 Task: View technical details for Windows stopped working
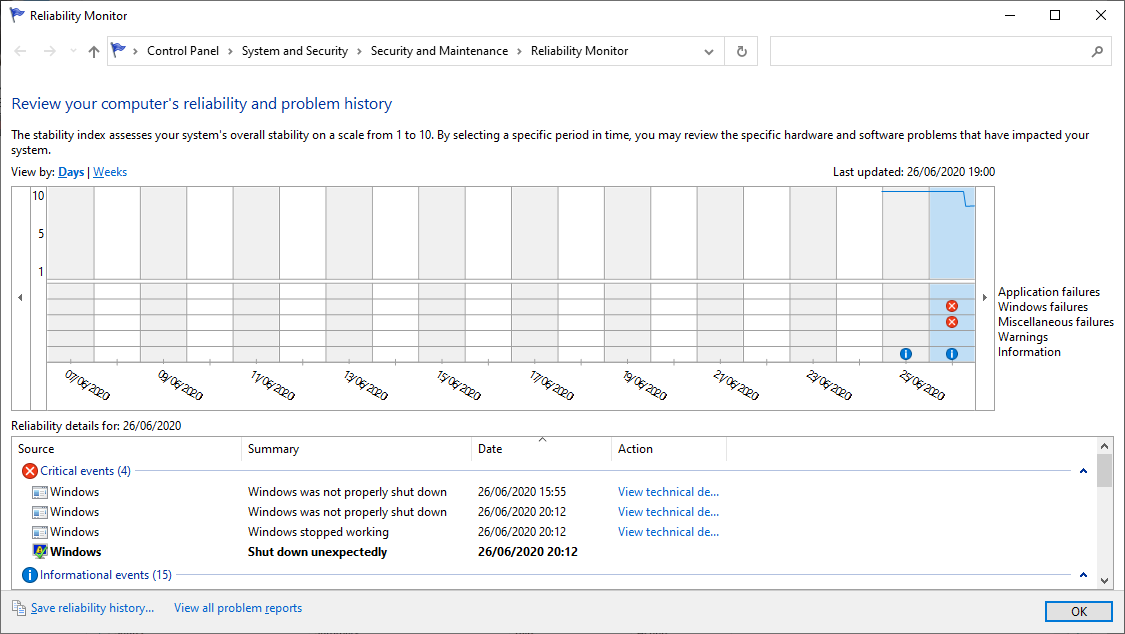pyautogui.click(x=668, y=532)
